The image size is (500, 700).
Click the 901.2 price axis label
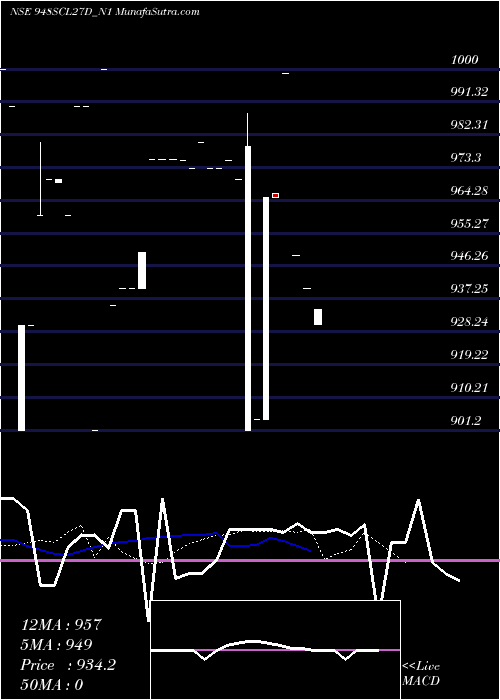pyautogui.click(x=466, y=420)
